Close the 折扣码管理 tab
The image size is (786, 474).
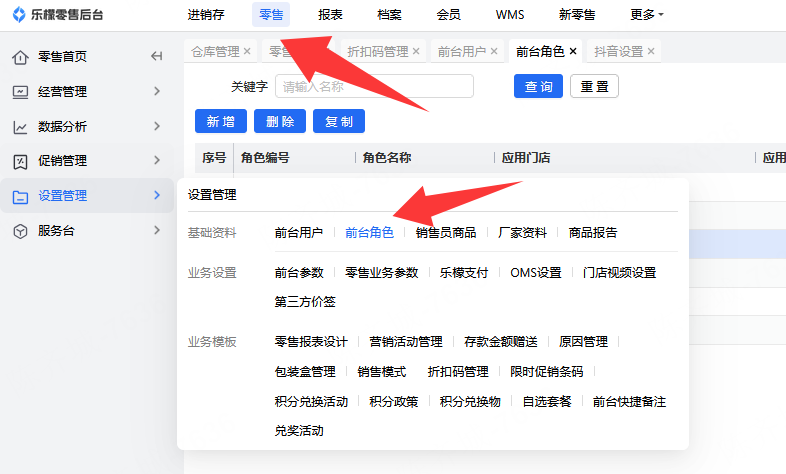click(416, 51)
